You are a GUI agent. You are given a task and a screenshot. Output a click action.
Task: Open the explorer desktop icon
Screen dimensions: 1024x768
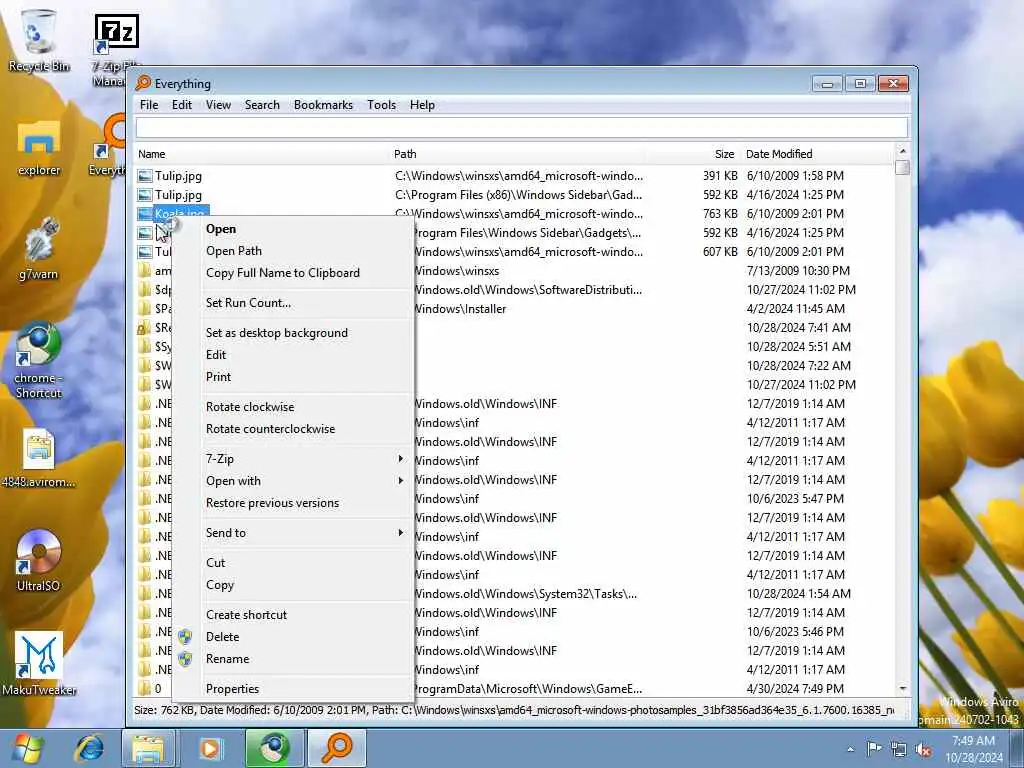click(39, 147)
